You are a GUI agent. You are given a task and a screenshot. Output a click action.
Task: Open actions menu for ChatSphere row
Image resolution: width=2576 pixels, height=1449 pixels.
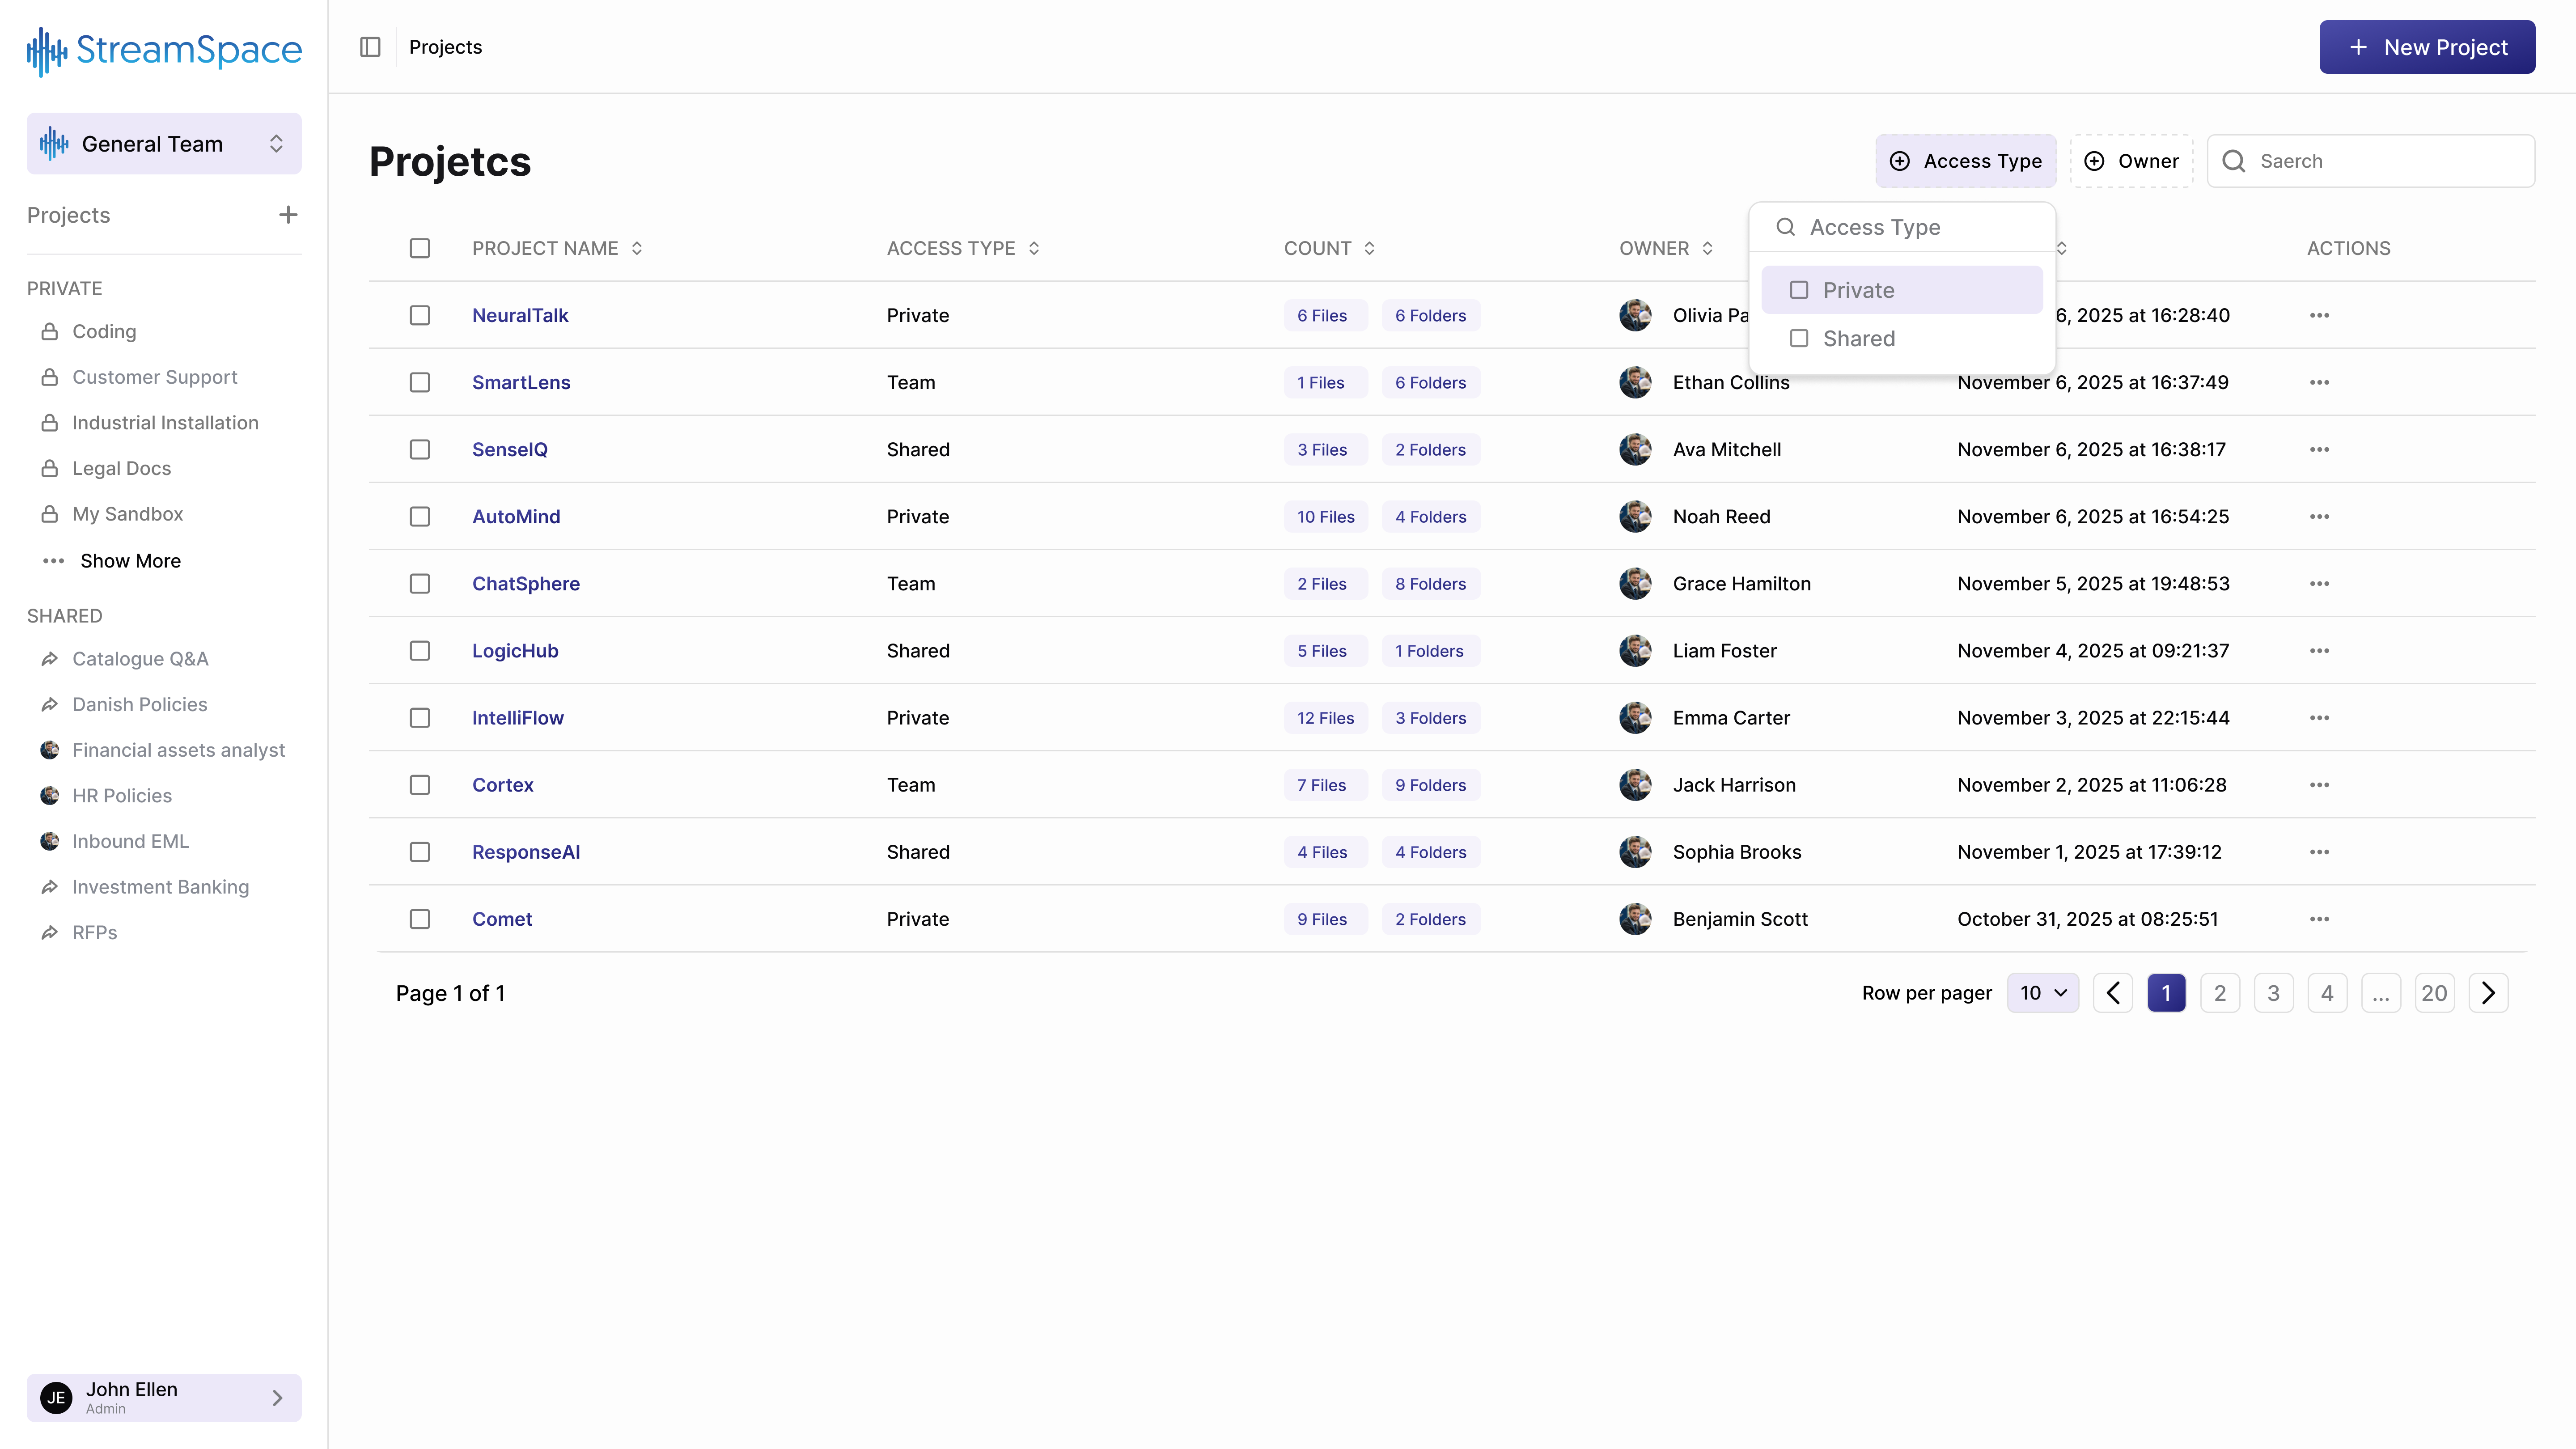pos(2319,583)
